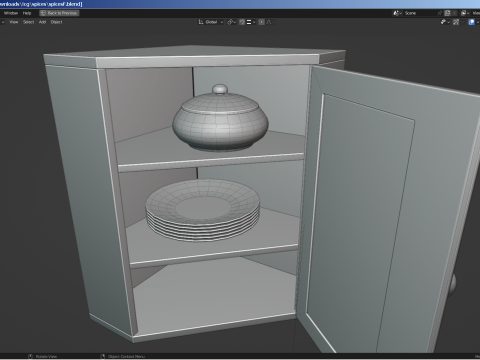Click the pin scene icon

point(440,13)
